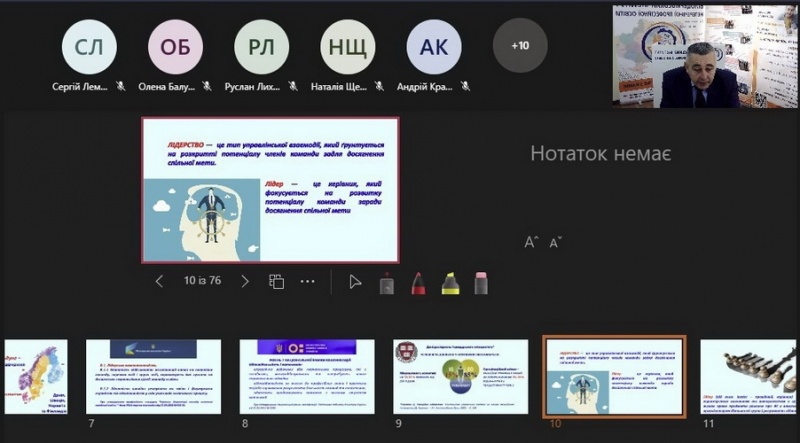Open slide 9 thumbnail
The image size is (800, 443).
[x=461, y=377]
